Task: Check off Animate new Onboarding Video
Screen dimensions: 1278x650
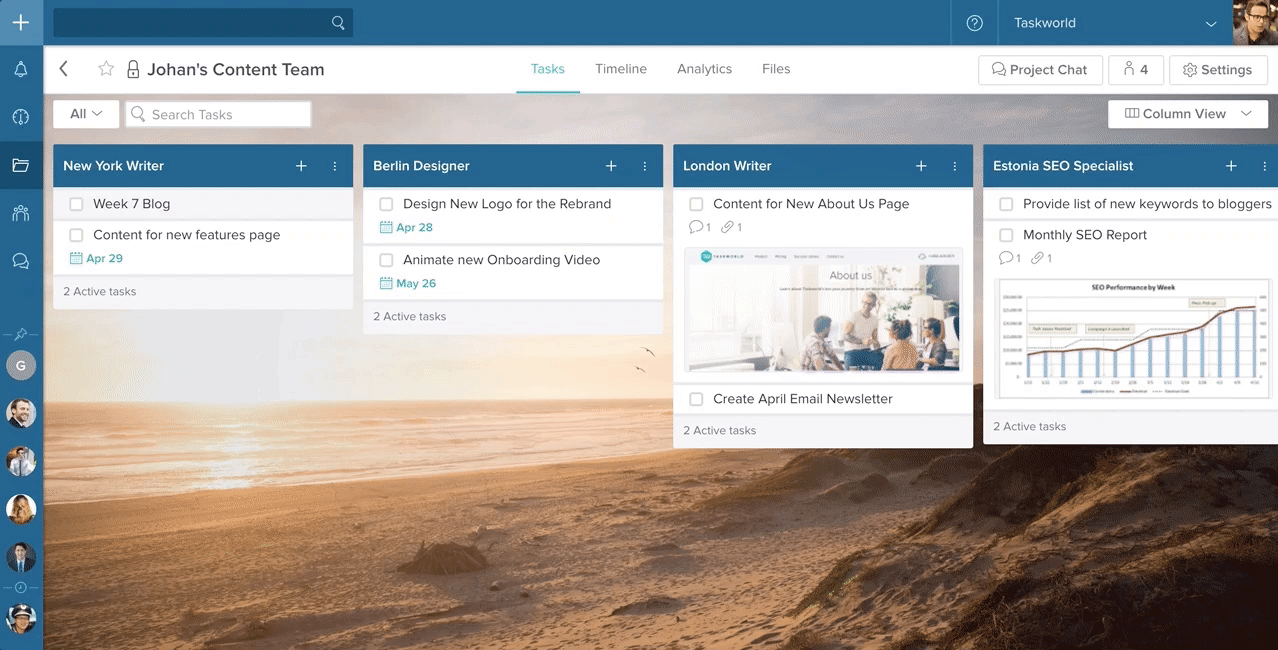Action: (x=386, y=260)
